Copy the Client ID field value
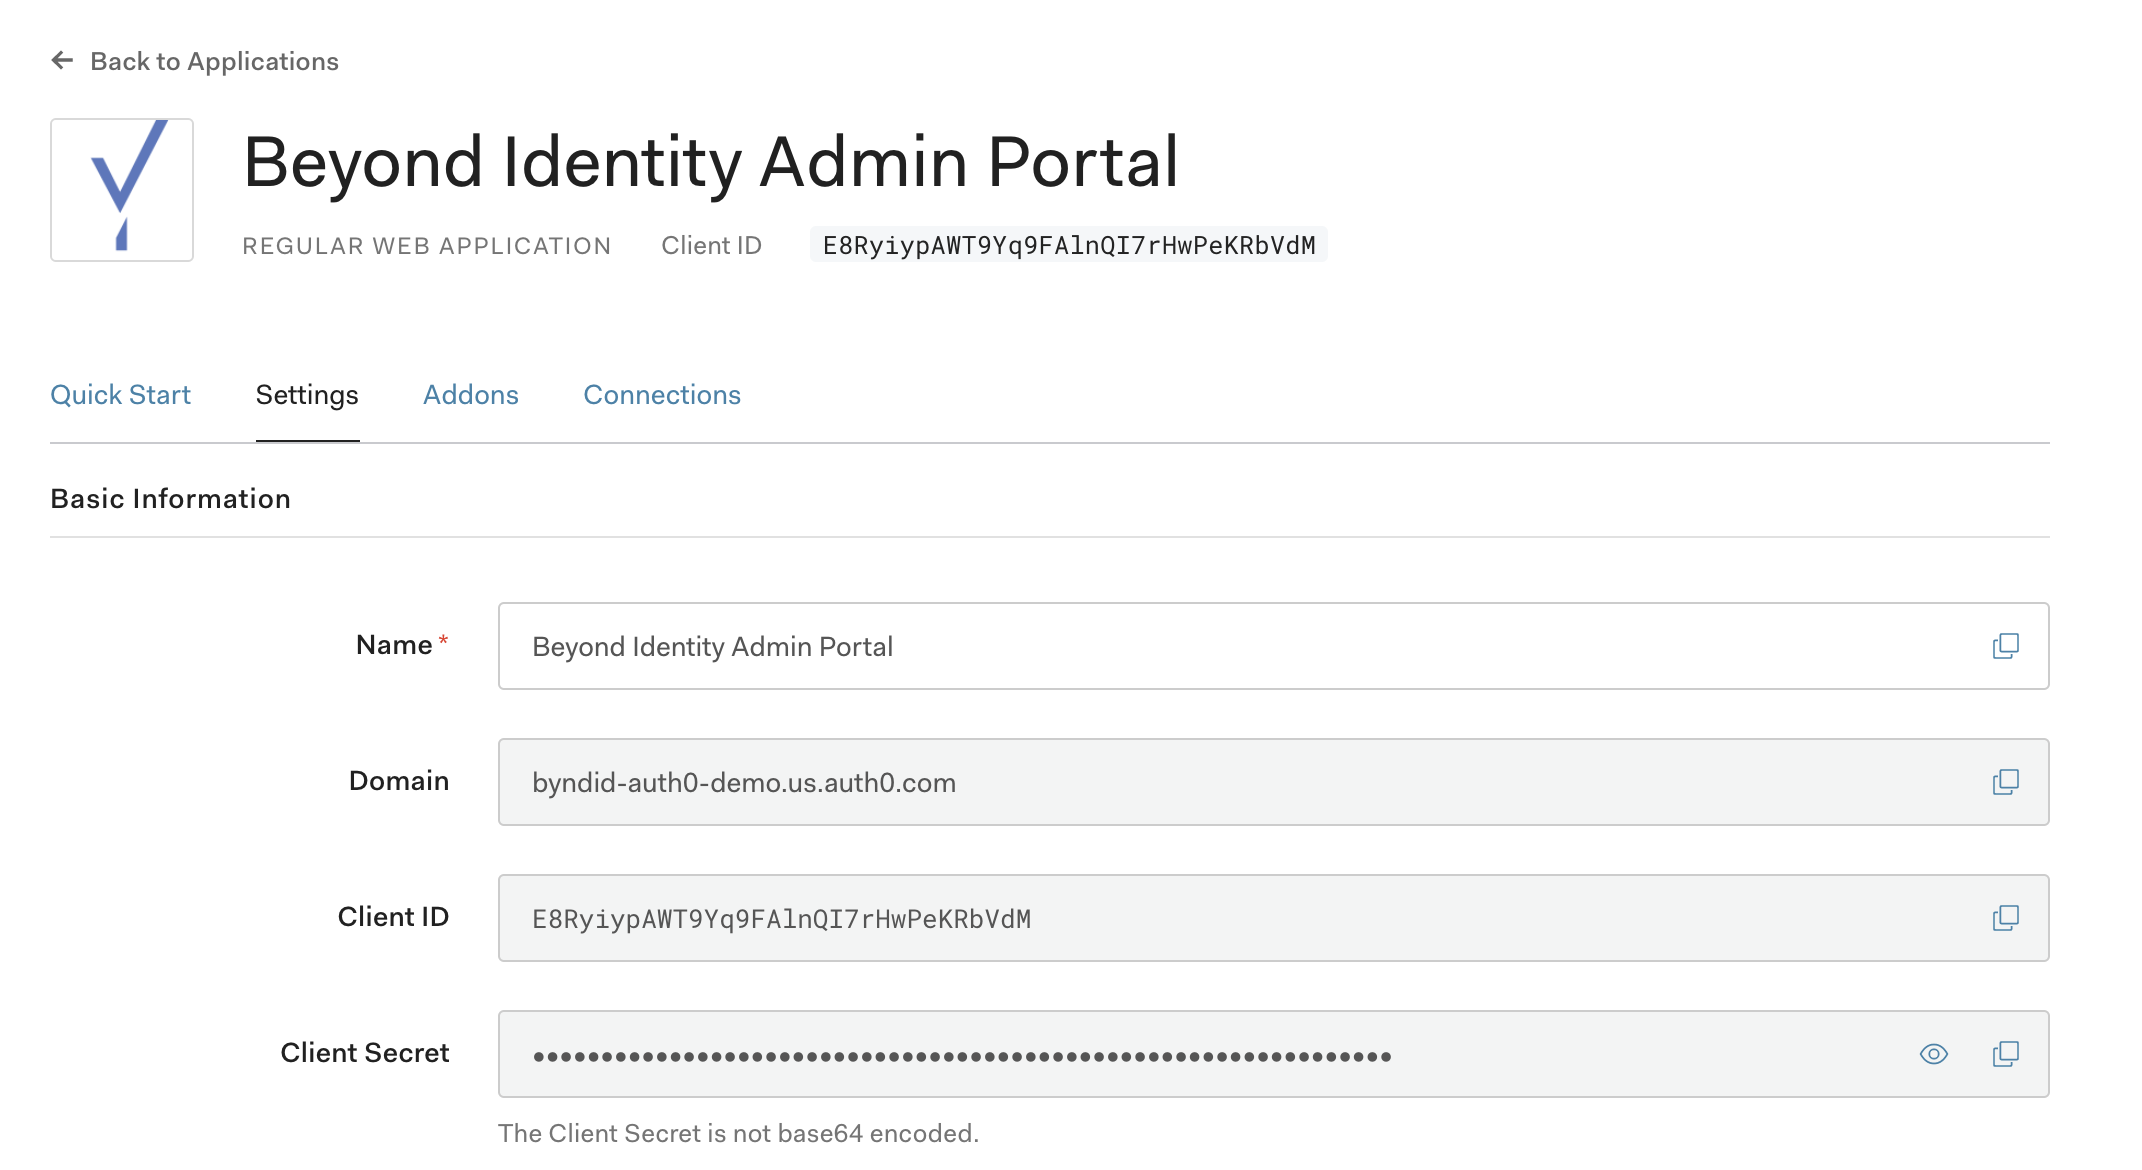 tap(2005, 917)
